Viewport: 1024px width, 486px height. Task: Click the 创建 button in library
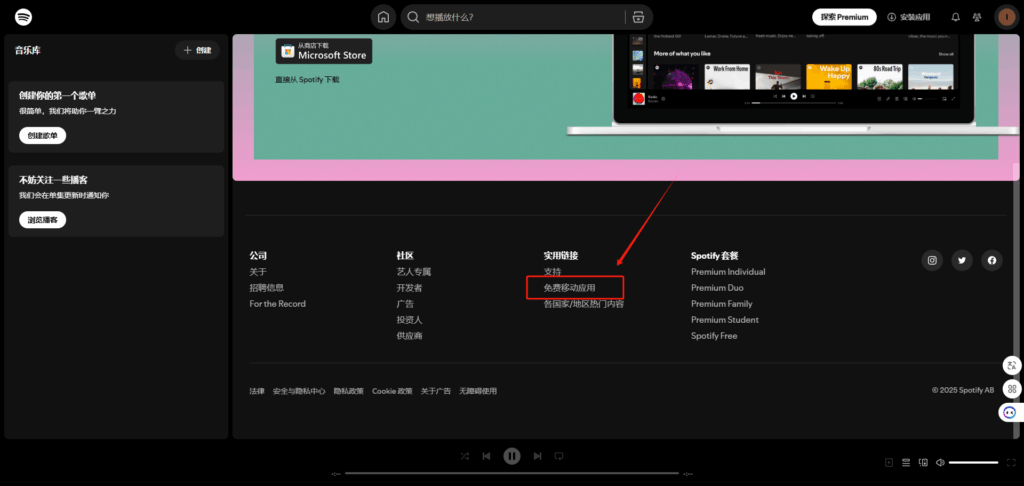point(197,50)
